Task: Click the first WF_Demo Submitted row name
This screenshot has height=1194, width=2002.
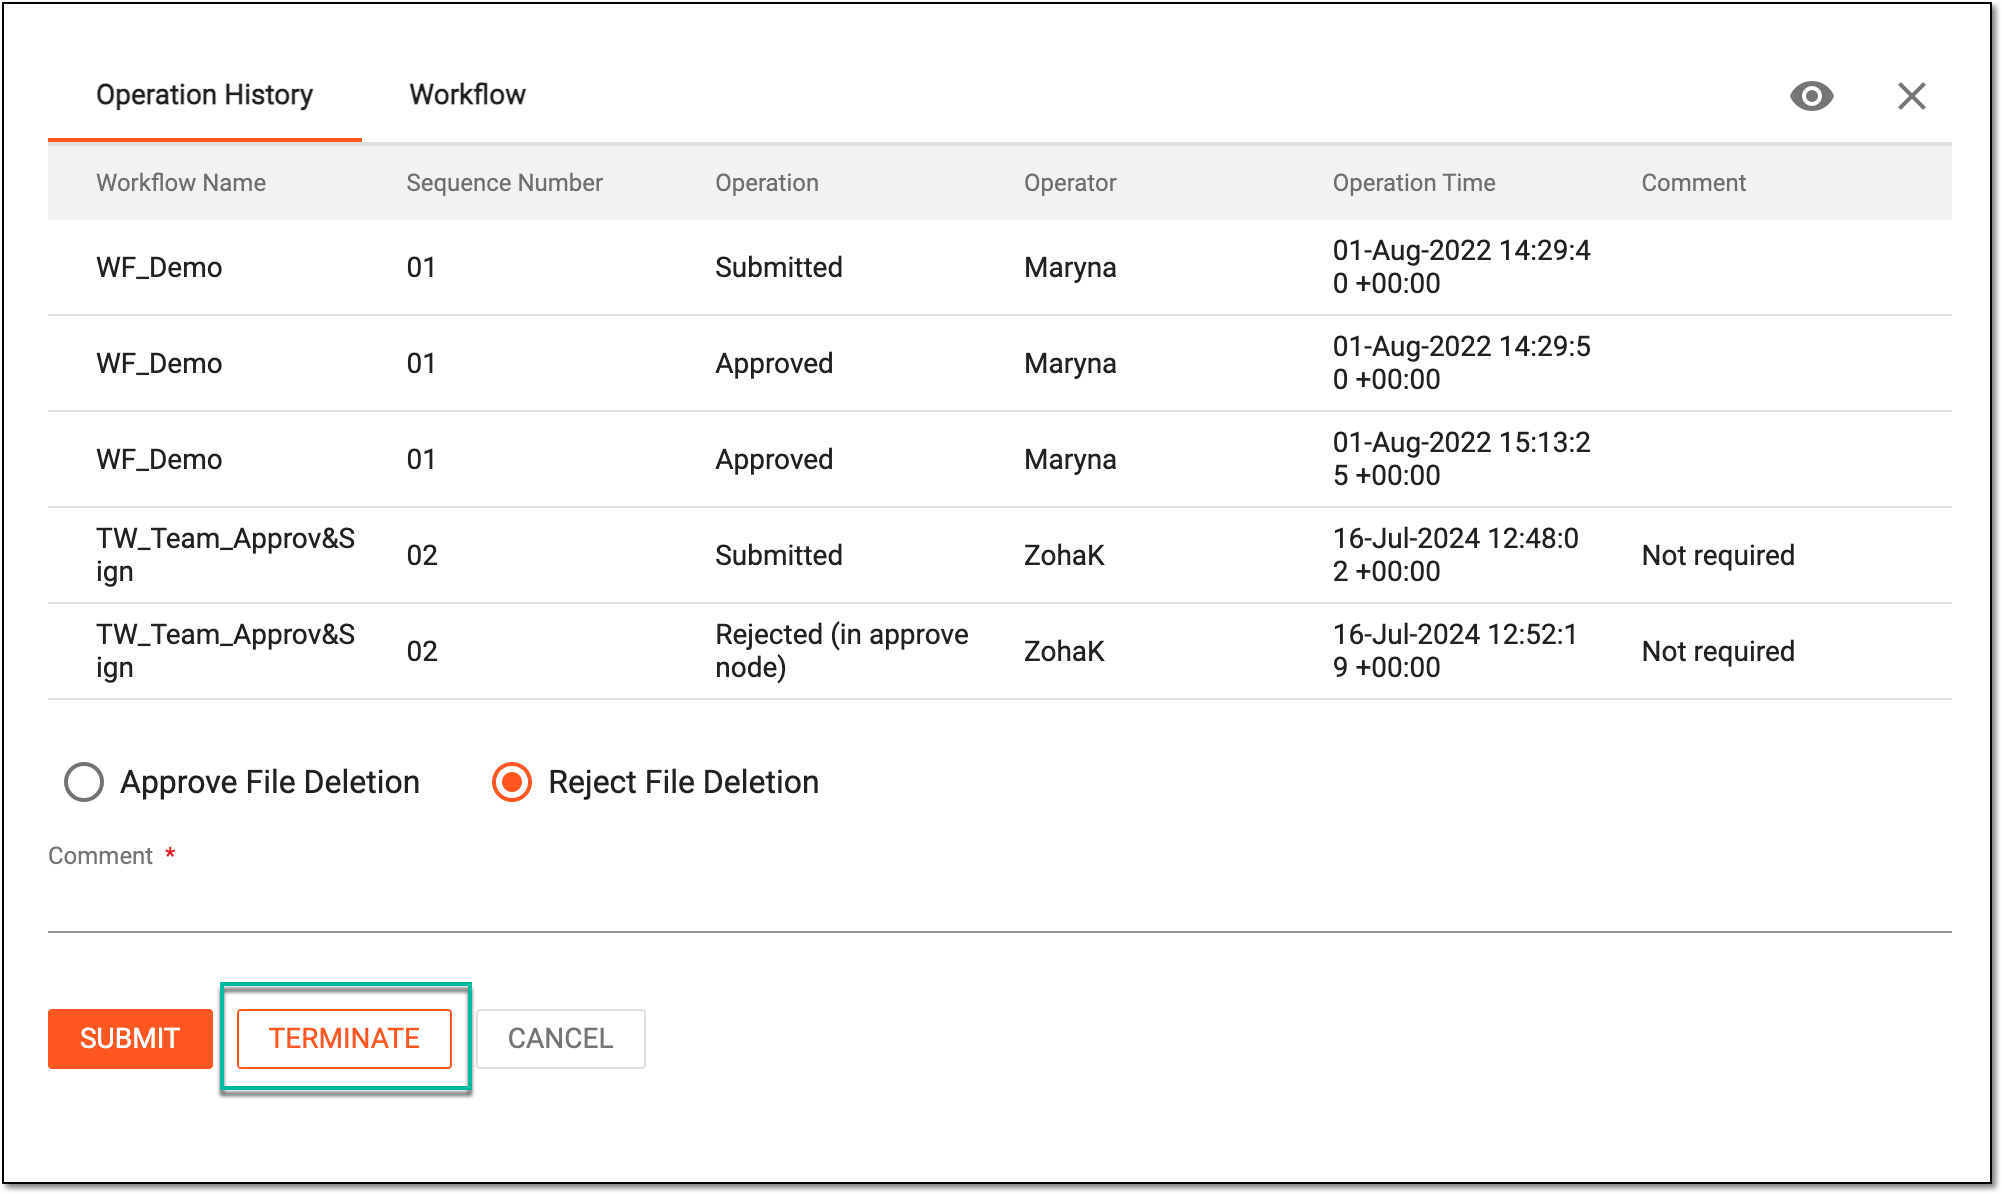Action: [x=159, y=267]
